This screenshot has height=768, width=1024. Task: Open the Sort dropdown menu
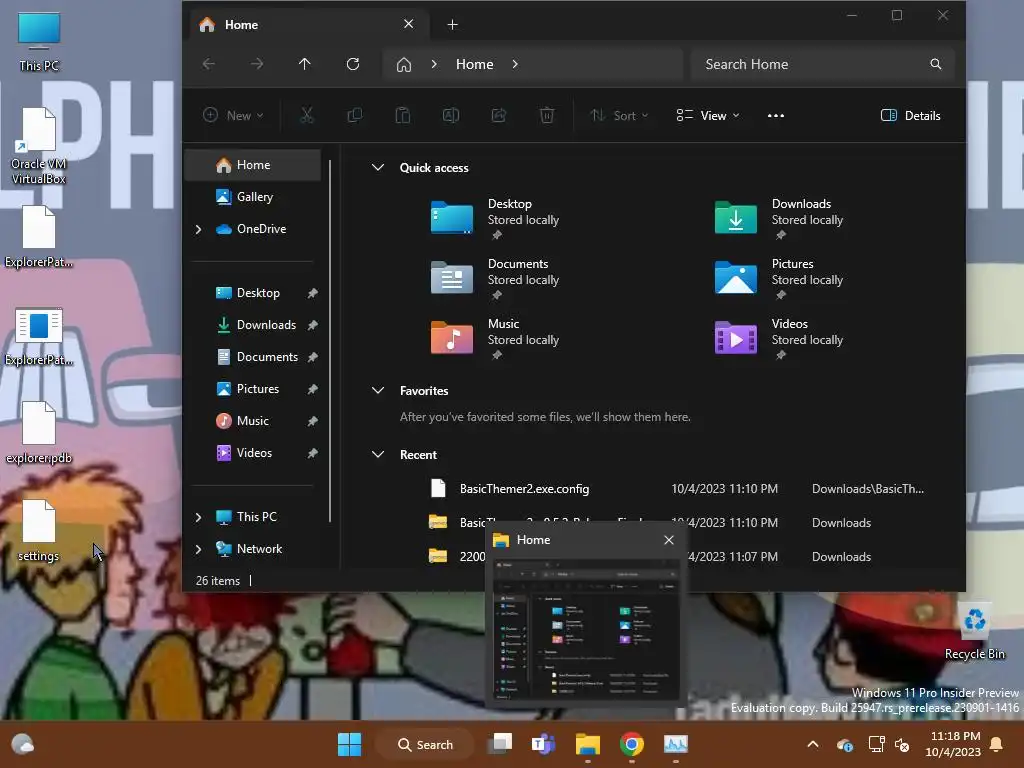(619, 116)
